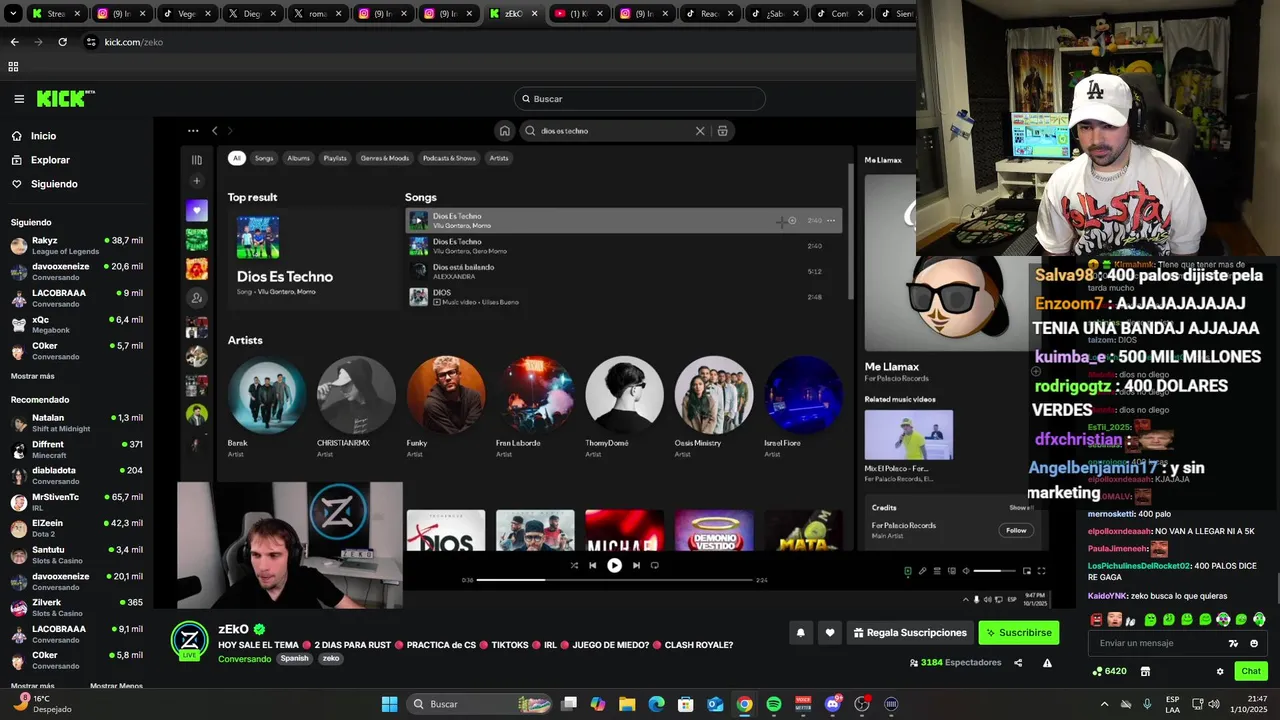Report stream with warning triangle icon
The width and height of the screenshot is (1280, 720).
[1047, 663]
